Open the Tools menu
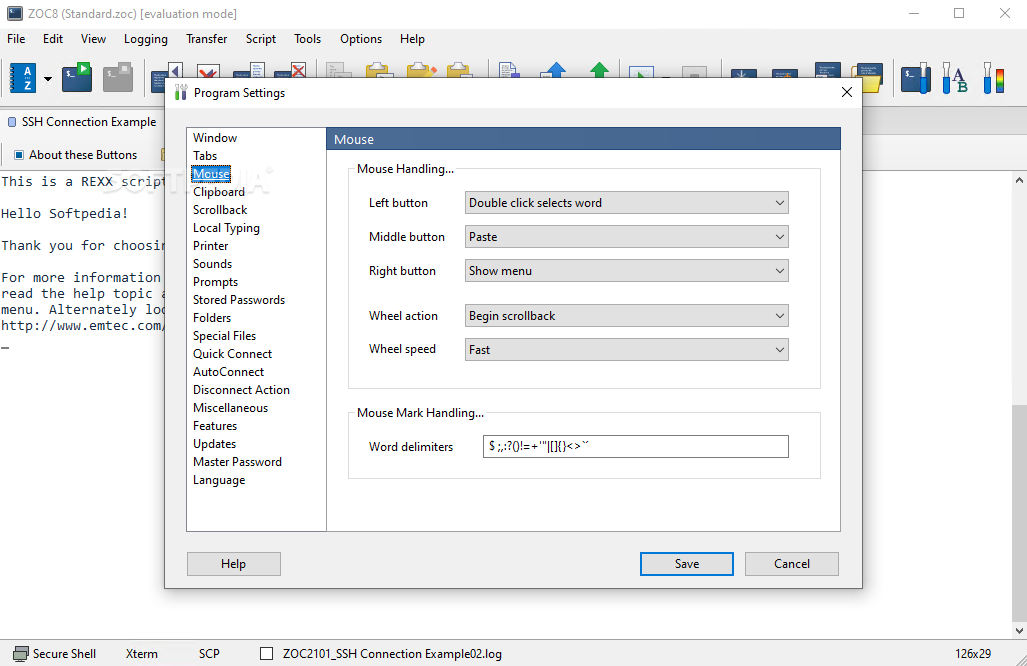Screen dimensions: 1027x666 [x=307, y=39]
